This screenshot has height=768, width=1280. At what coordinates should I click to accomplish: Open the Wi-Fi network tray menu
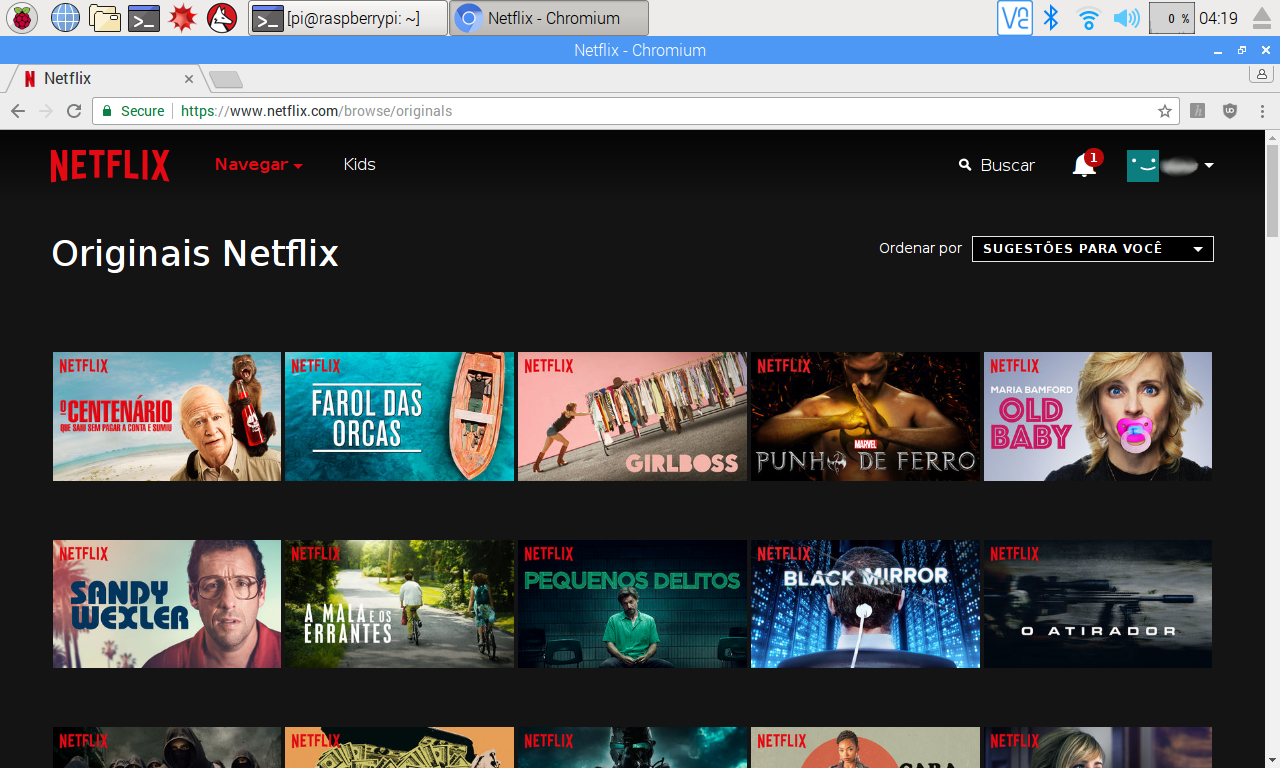(x=1088, y=18)
